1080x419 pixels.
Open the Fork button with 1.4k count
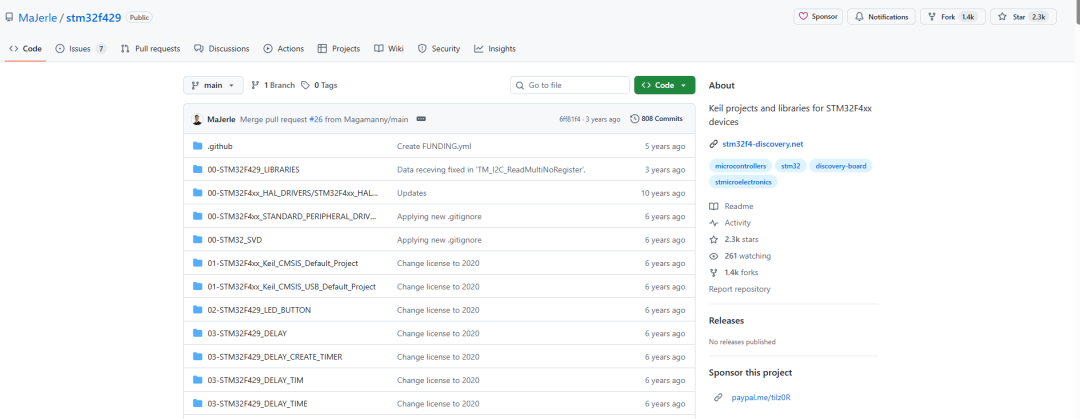coord(953,17)
